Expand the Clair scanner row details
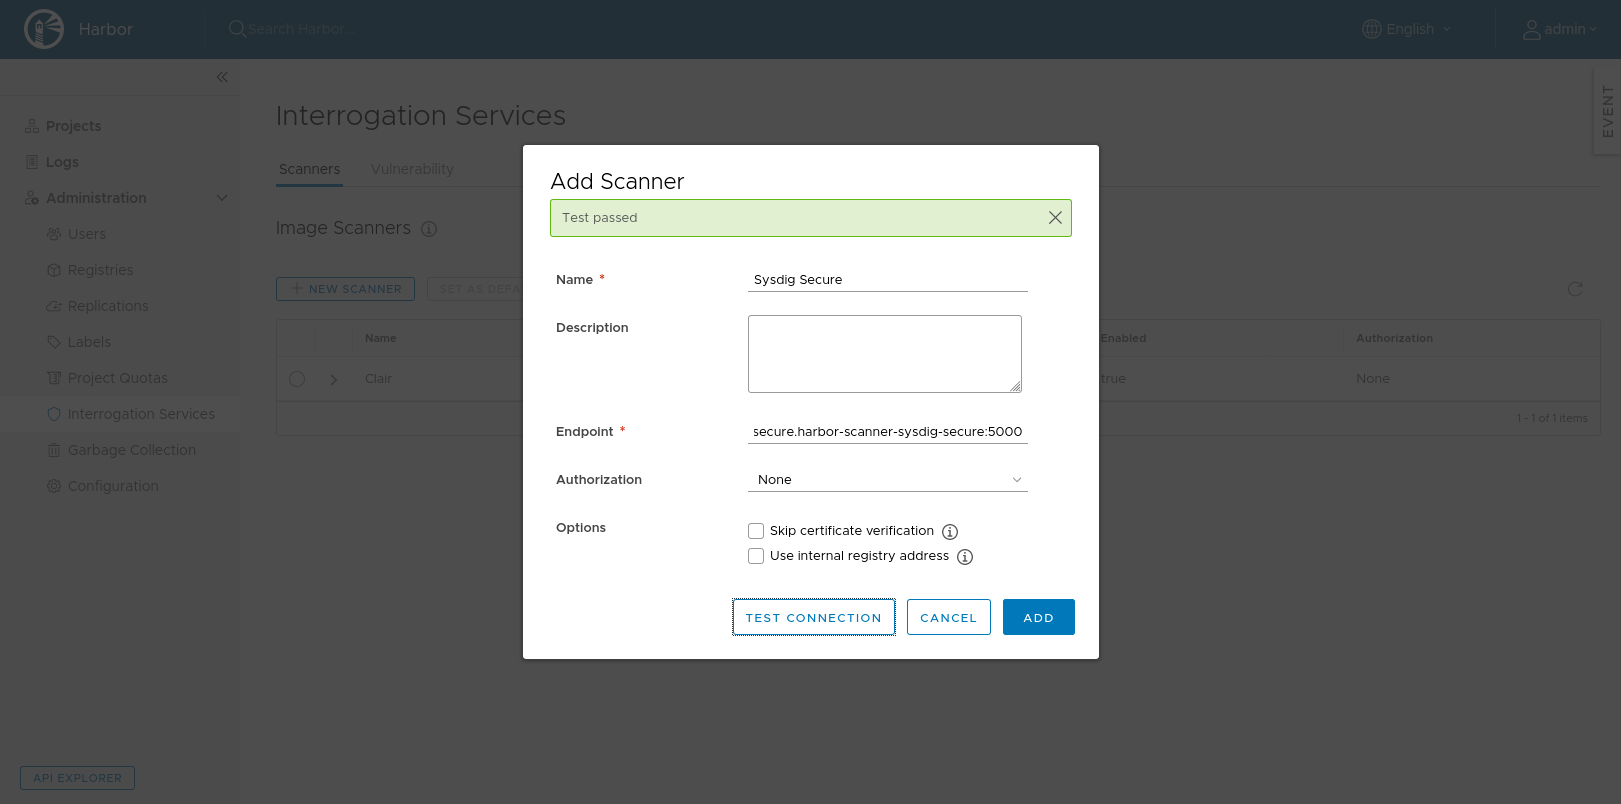 point(334,379)
